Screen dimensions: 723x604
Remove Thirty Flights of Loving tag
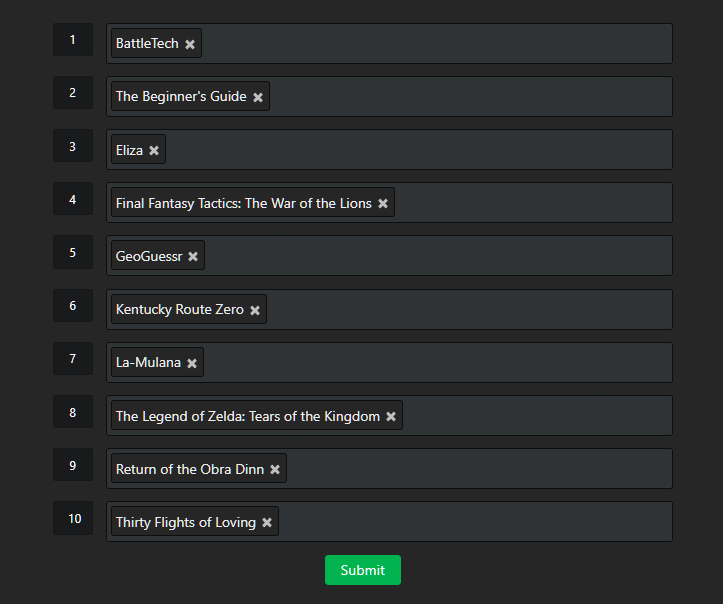(x=267, y=523)
